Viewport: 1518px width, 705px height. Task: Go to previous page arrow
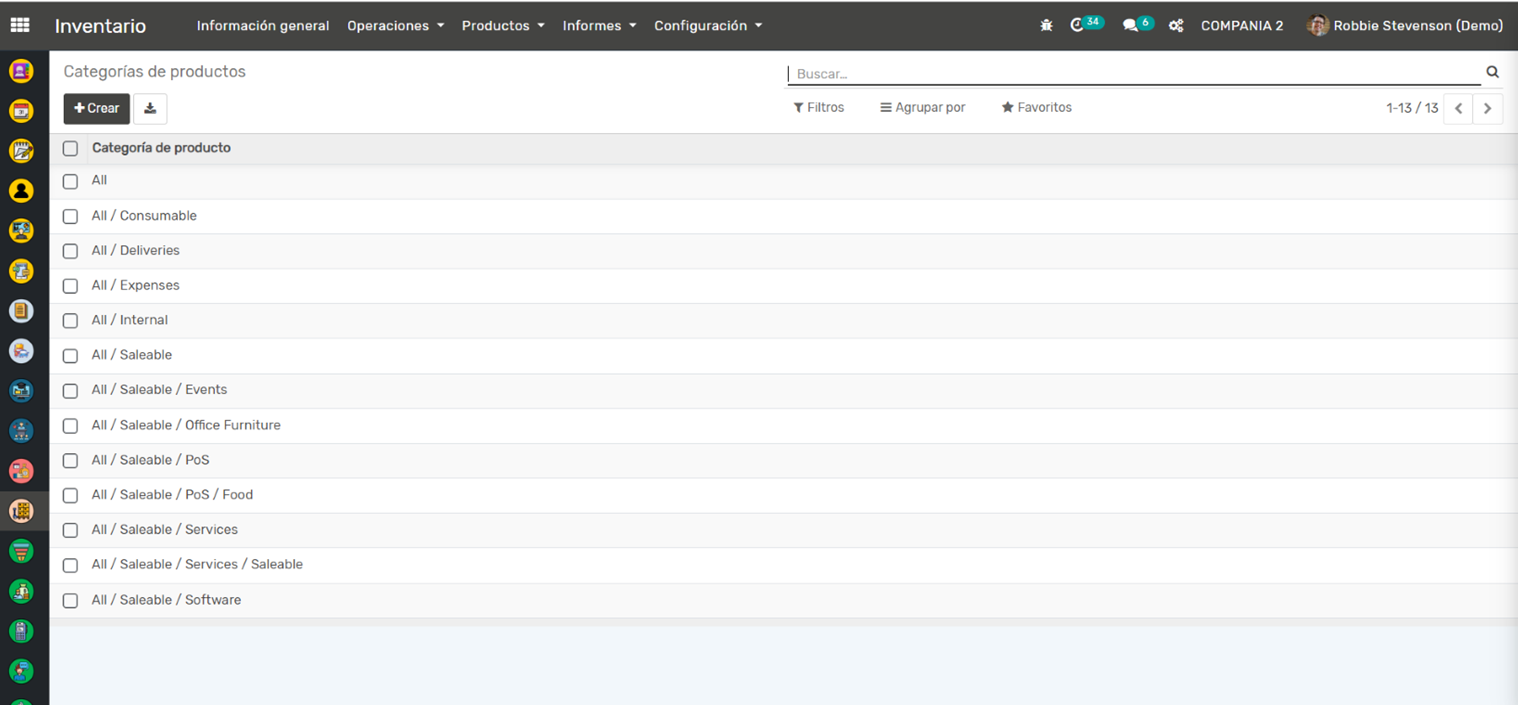(1458, 108)
